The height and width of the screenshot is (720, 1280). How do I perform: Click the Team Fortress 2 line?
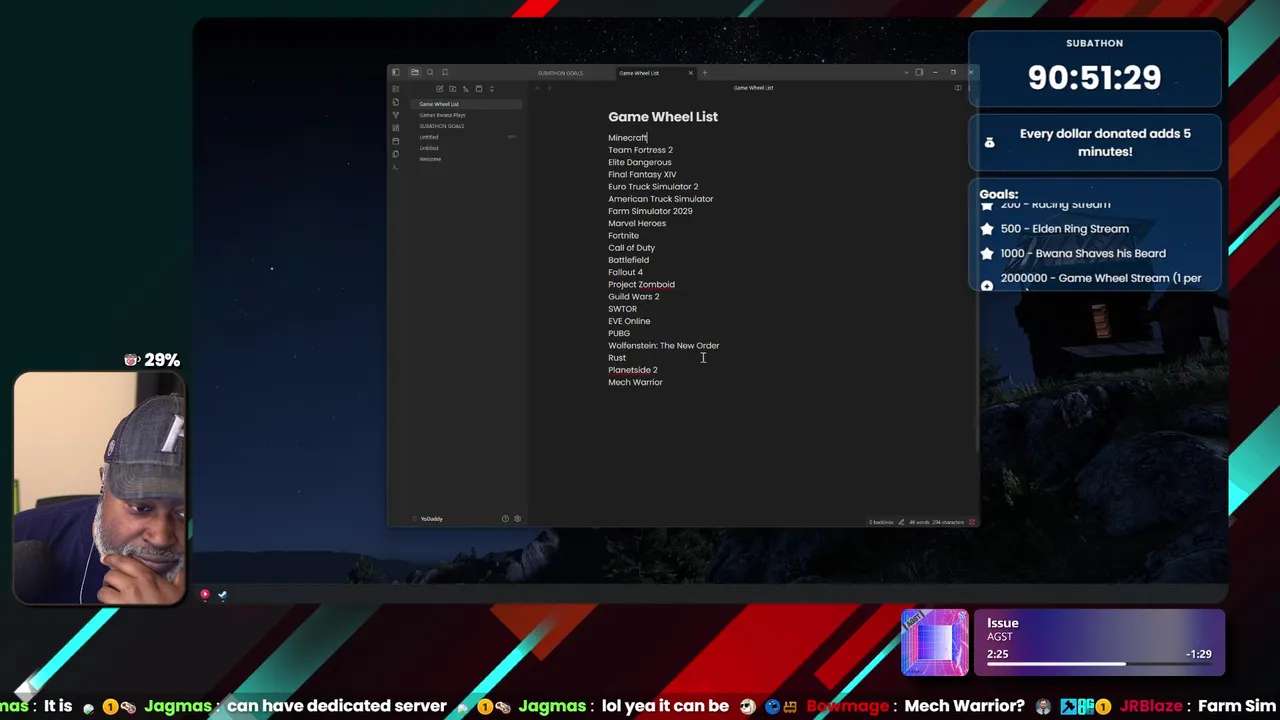click(640, 150)
